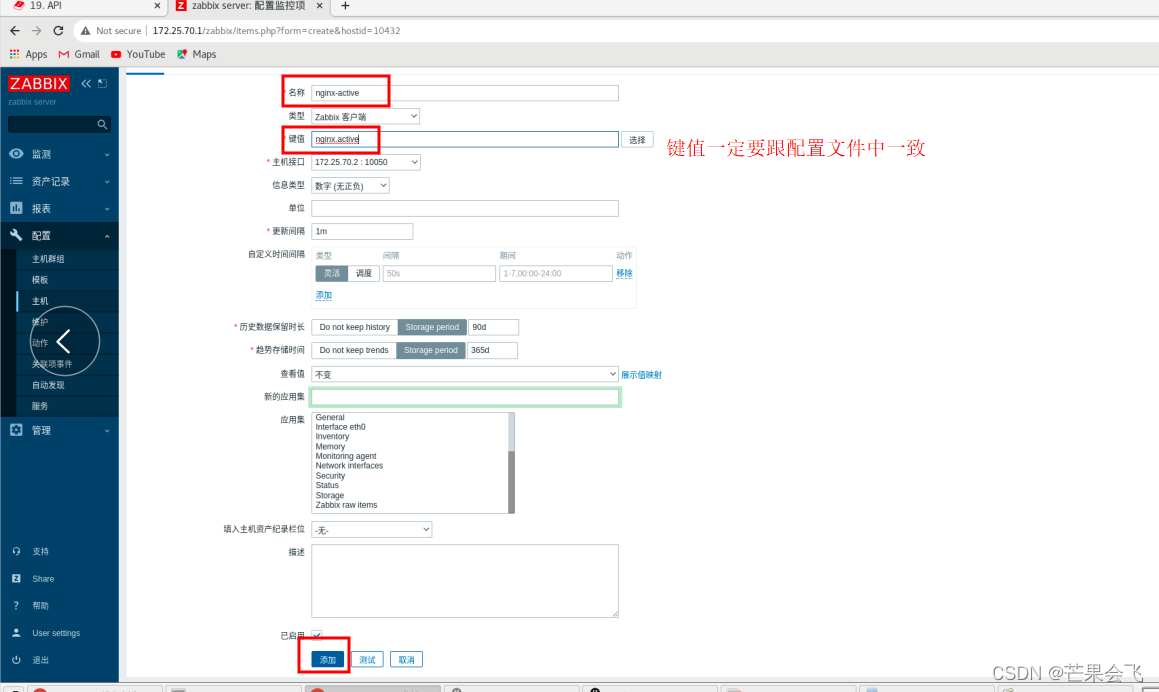Click the question mark 帮助 icon
The width and height of the screenshot is (1159, 692).
coord(16,606)
